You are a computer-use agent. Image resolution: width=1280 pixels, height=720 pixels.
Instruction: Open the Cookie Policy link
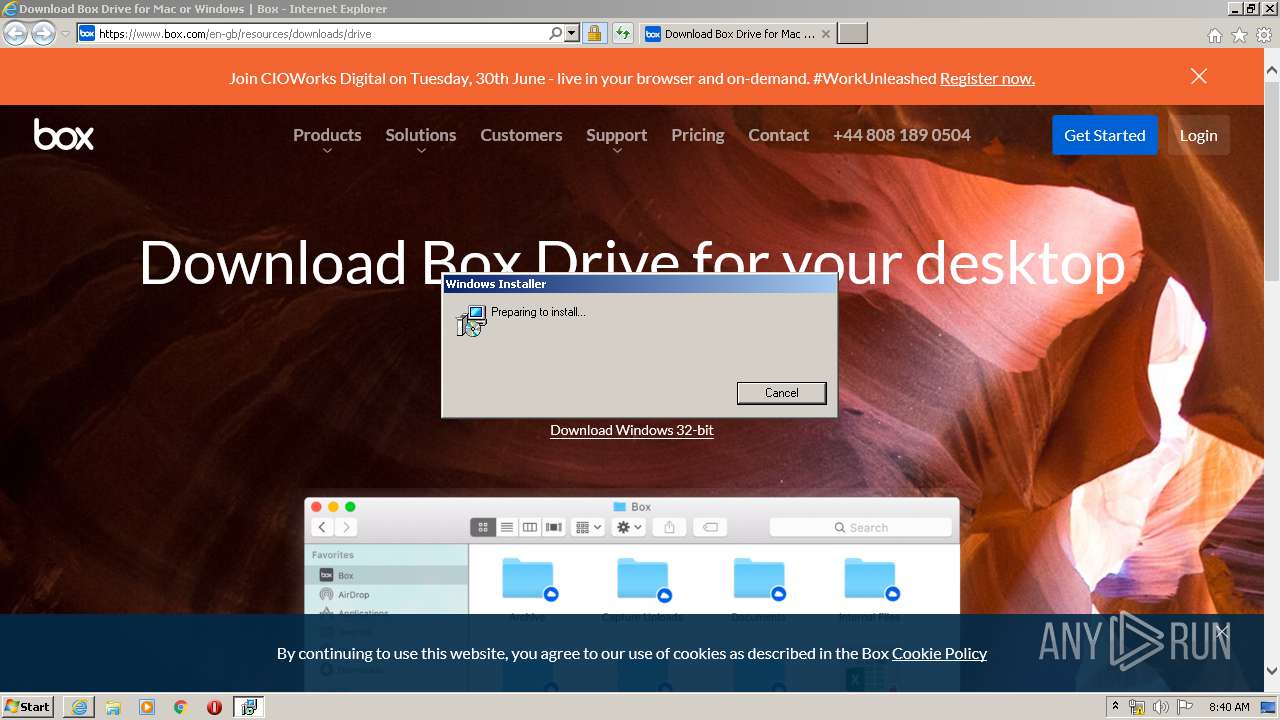pyautogui.click(x=939, y=653)
